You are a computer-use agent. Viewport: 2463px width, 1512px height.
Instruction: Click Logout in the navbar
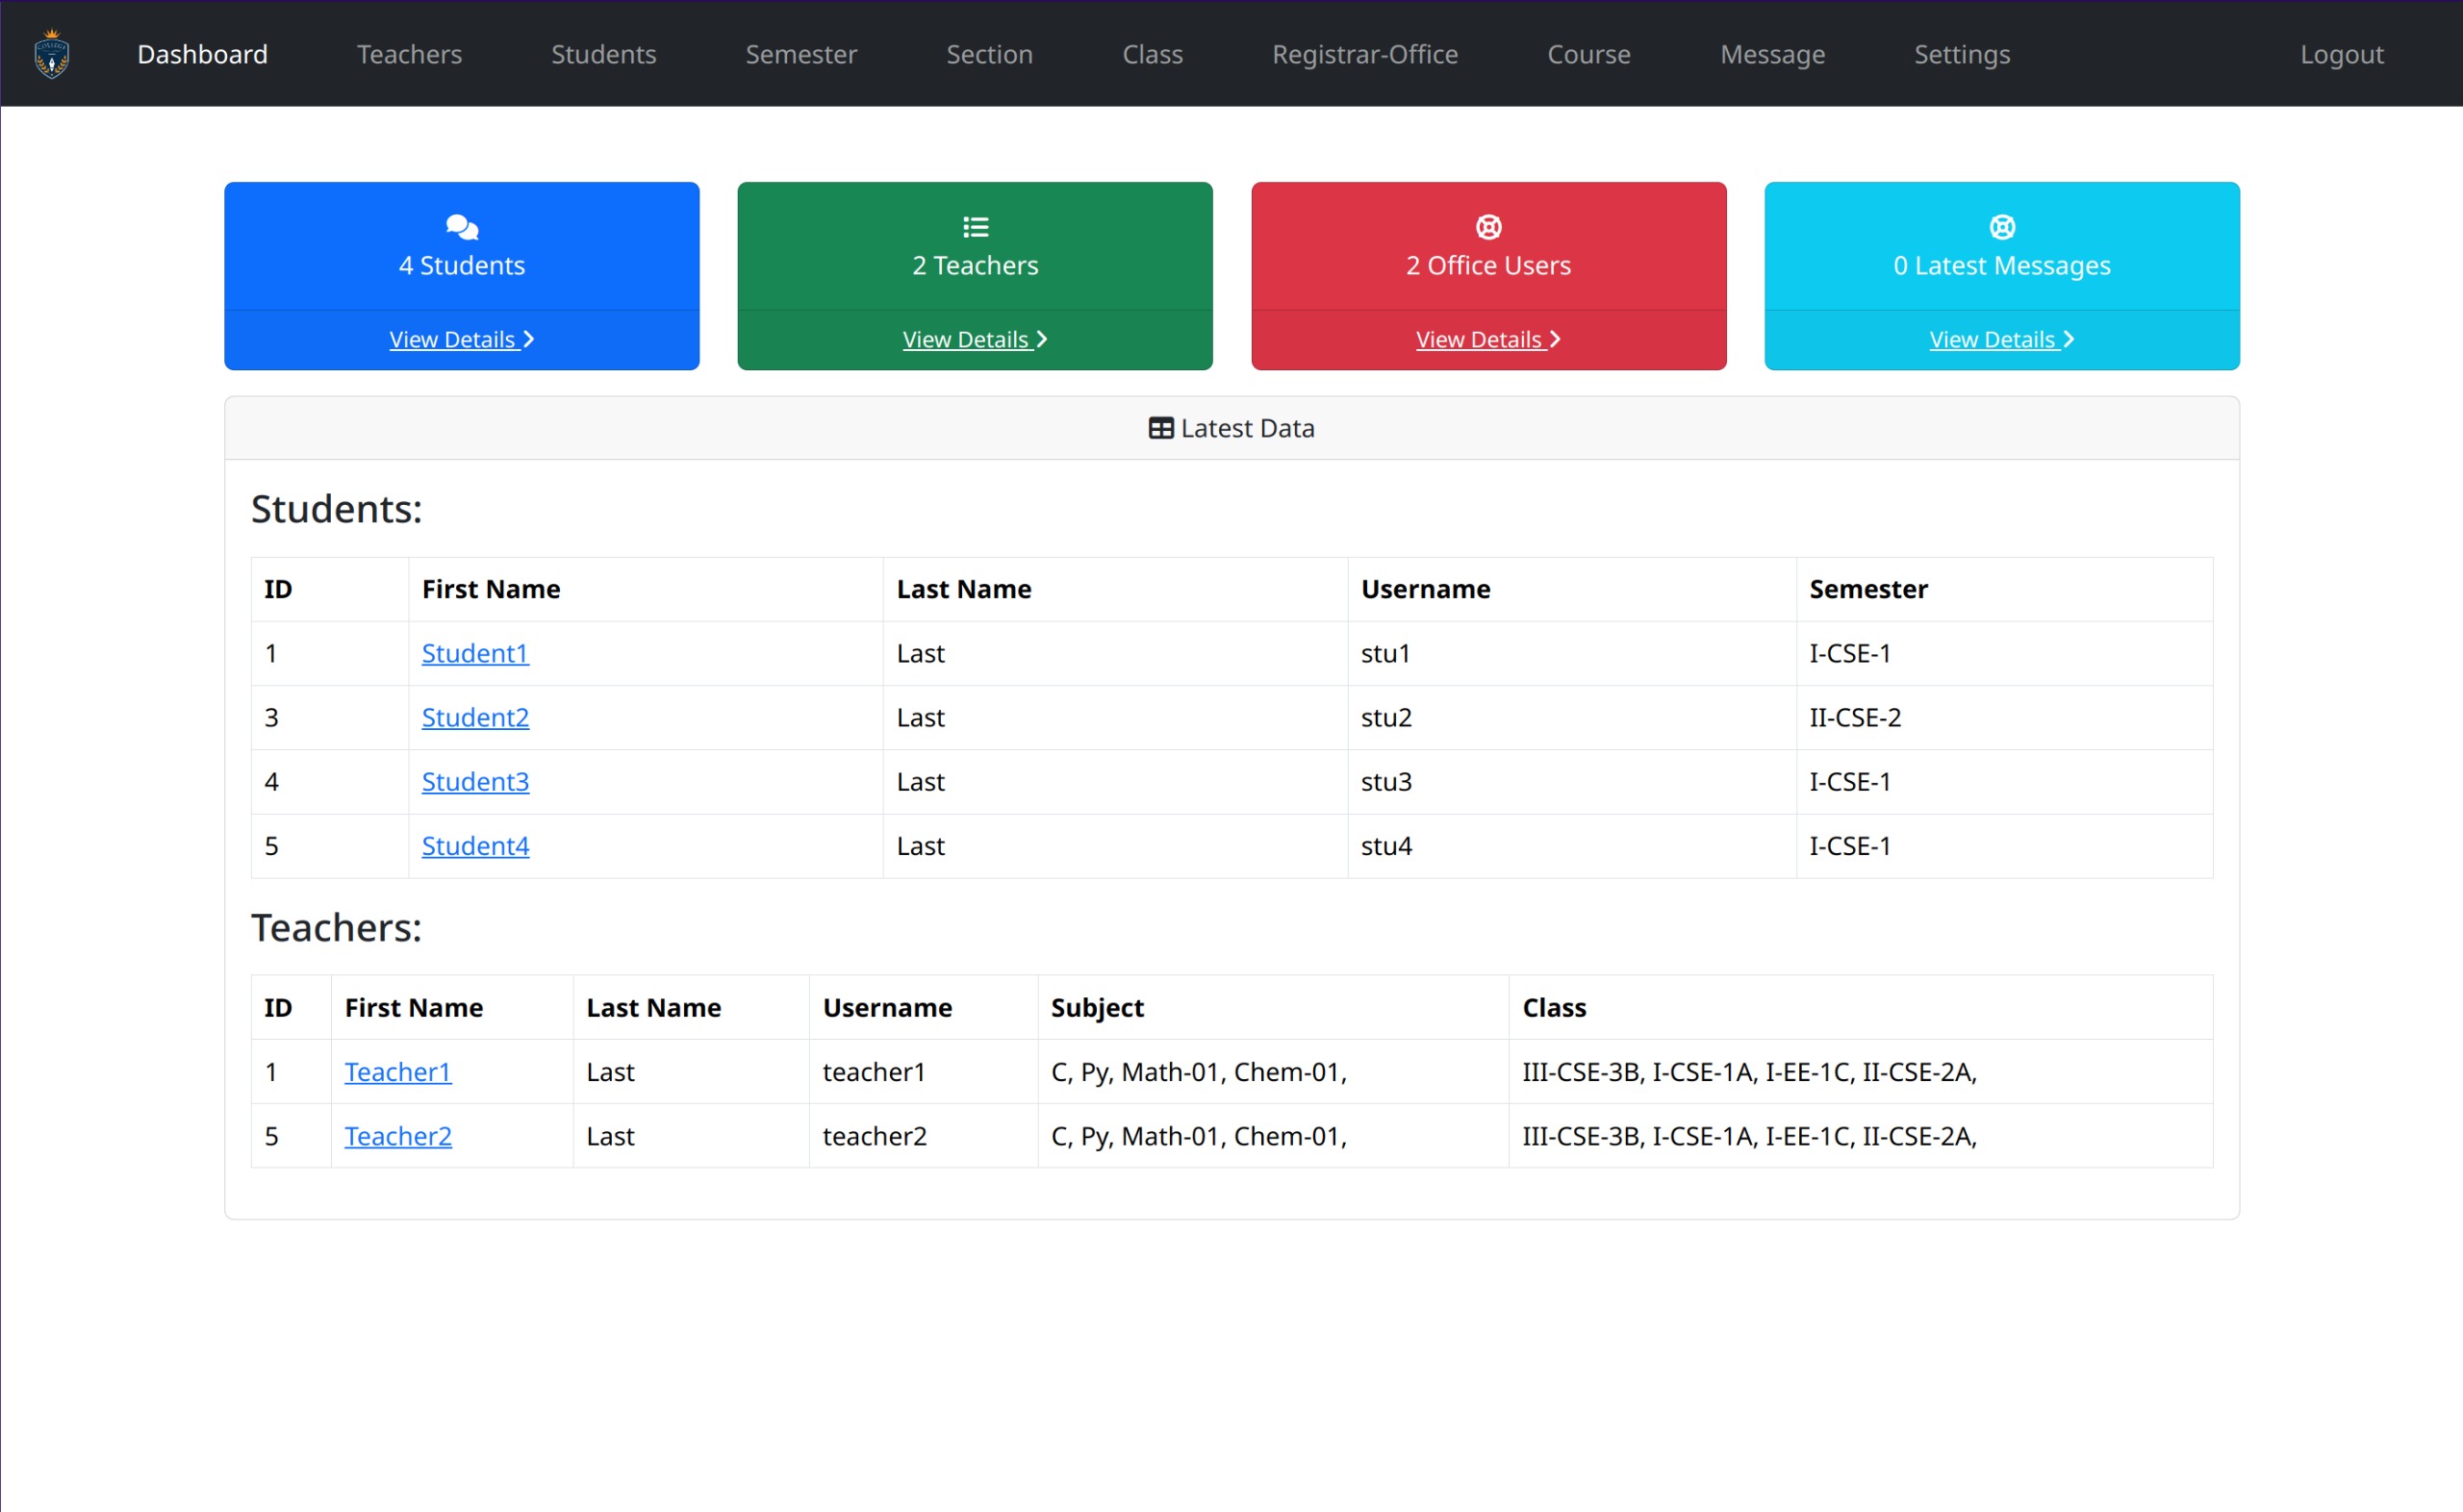(x=2341, y=54)
